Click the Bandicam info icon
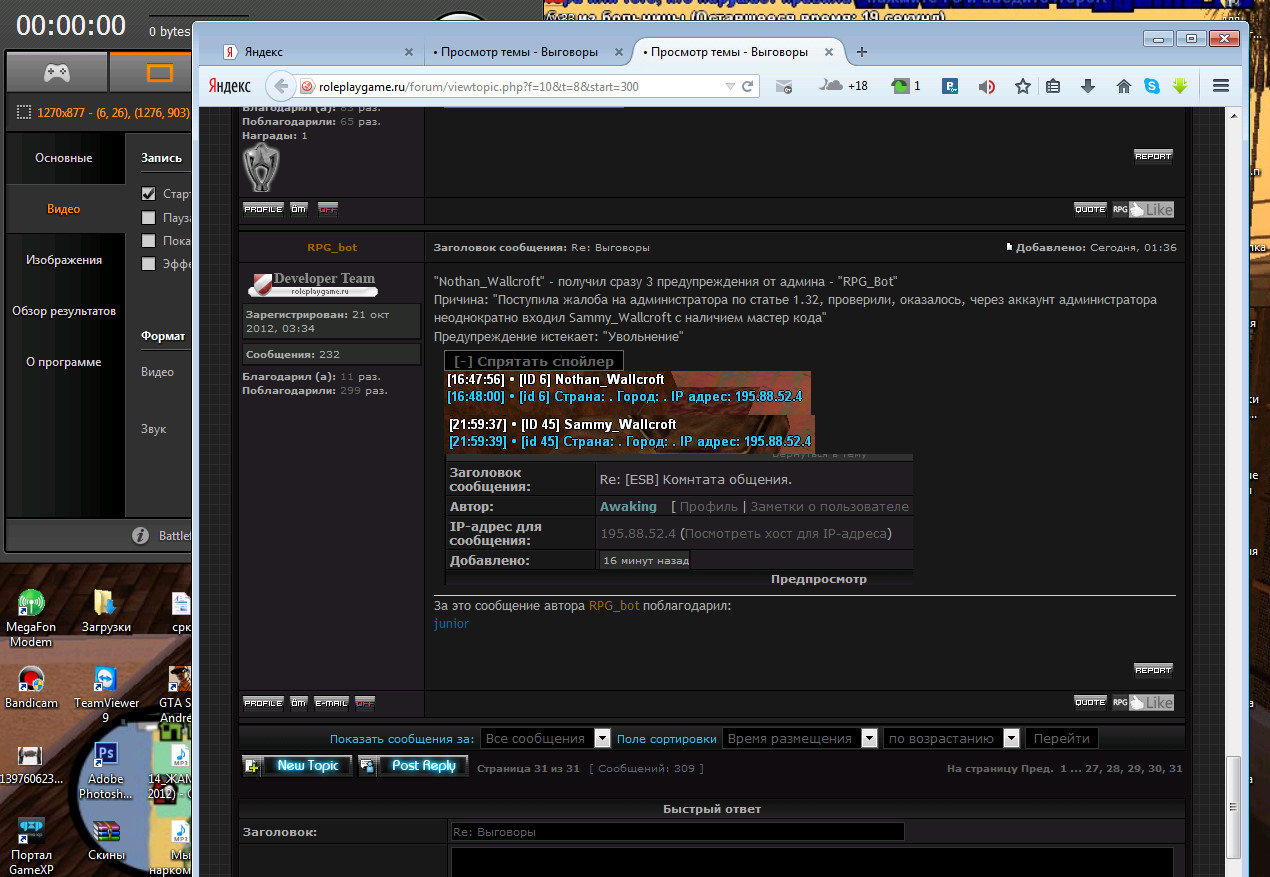The image size is (1270, 877). click(x=141, y=536)
